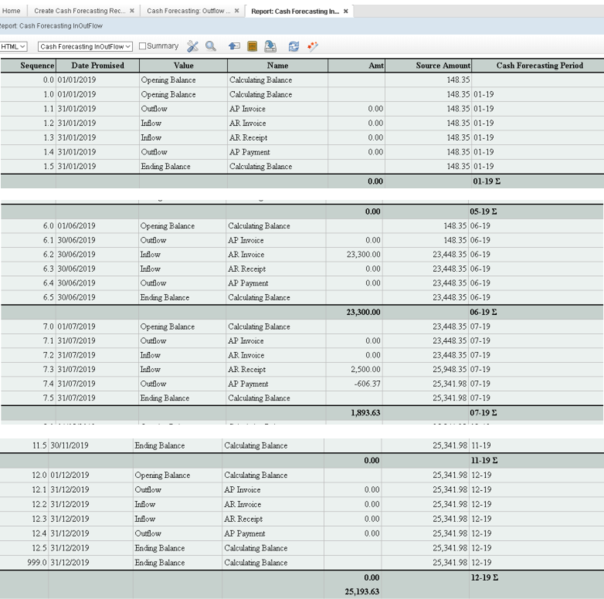The image size is (604, 599).
Task: Open the report wizard wand icon
Action: click(x=313, y=46)
